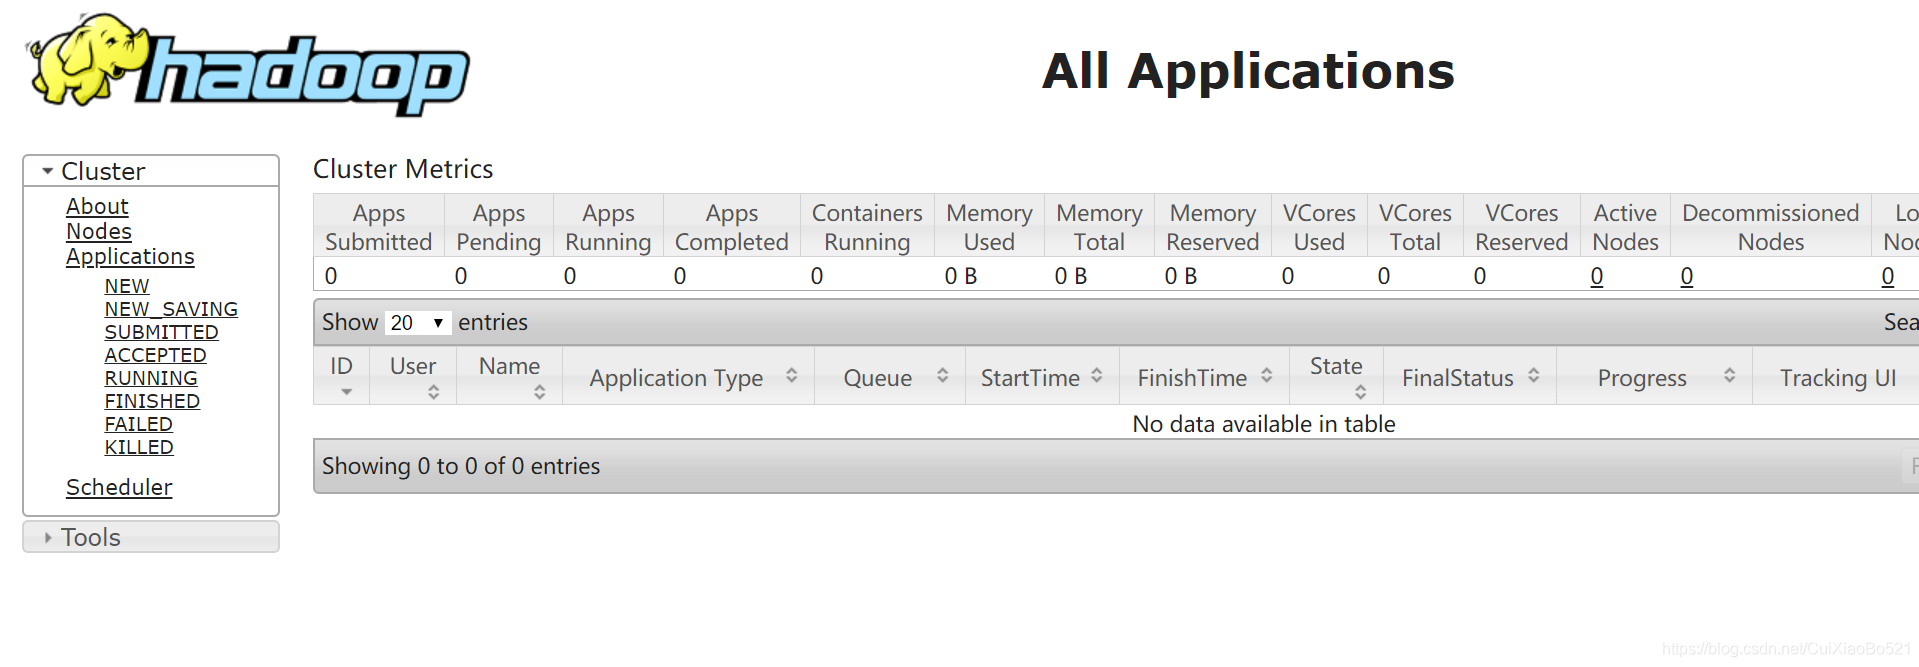Filter applications by NEW_SAVING state

point(171,309)
